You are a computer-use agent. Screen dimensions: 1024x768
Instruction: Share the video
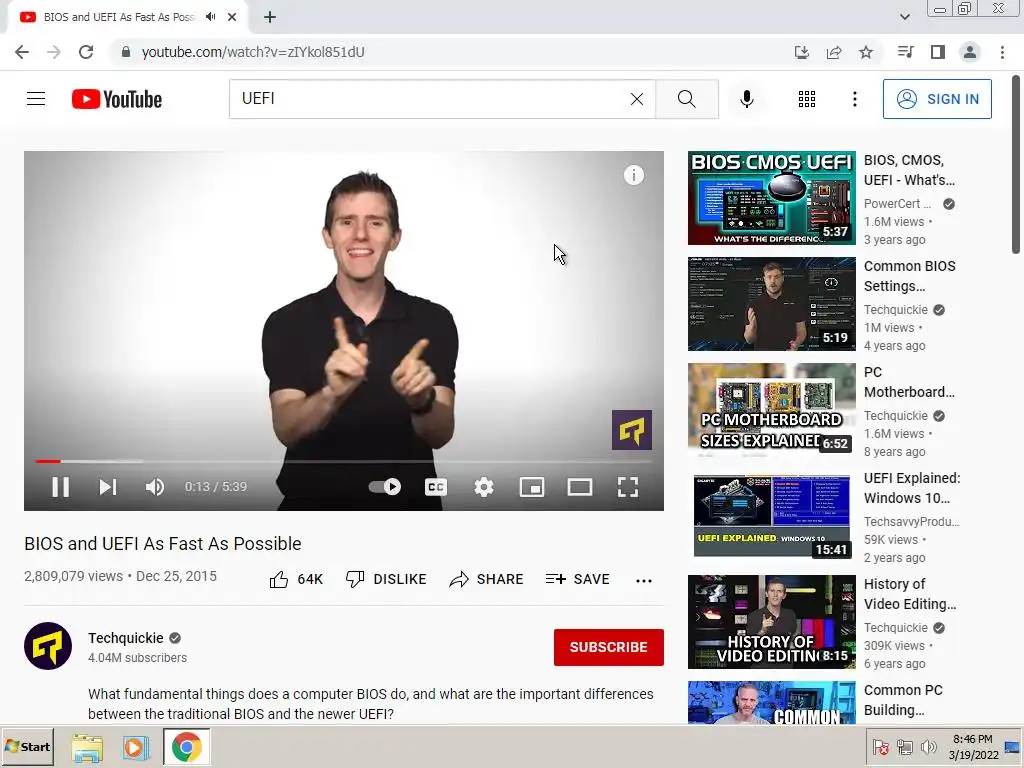click(487, 579)
